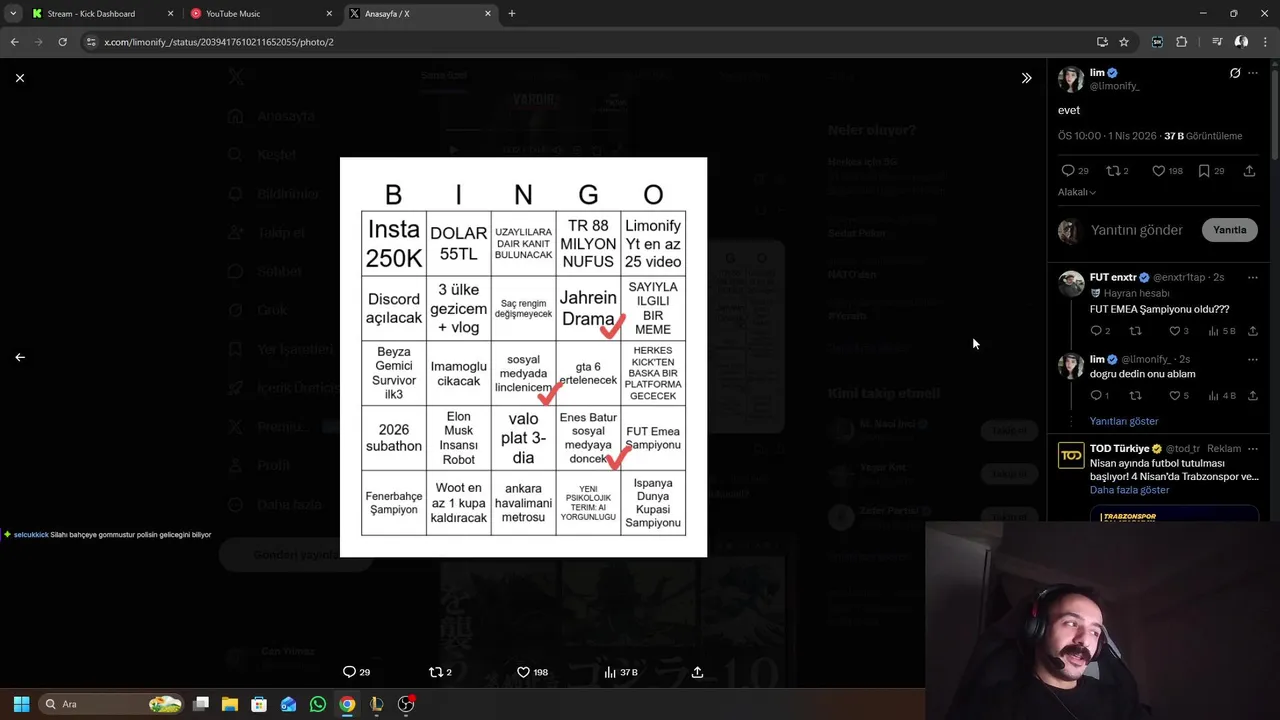The image size is (1280, 720).
Task: Open FUT enxtr's profile avatar
Action: 1071,283
